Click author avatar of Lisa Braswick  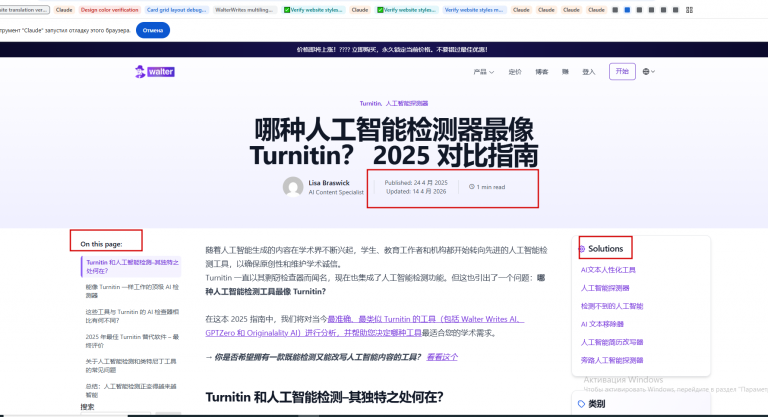(x=293, y=187)
